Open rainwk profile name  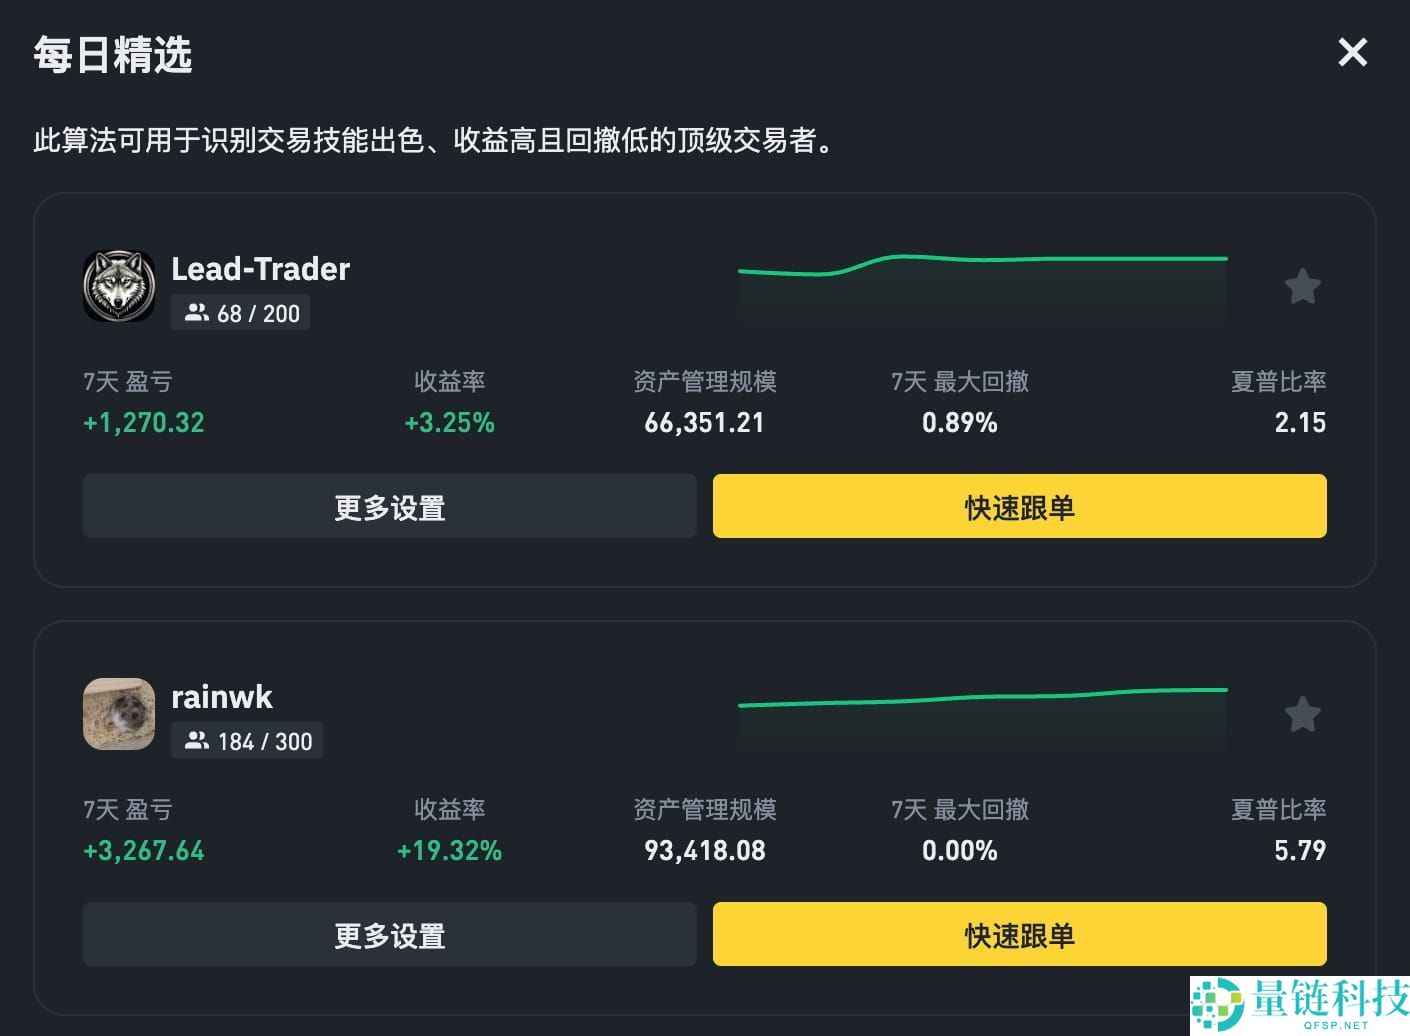click(221, 697)
